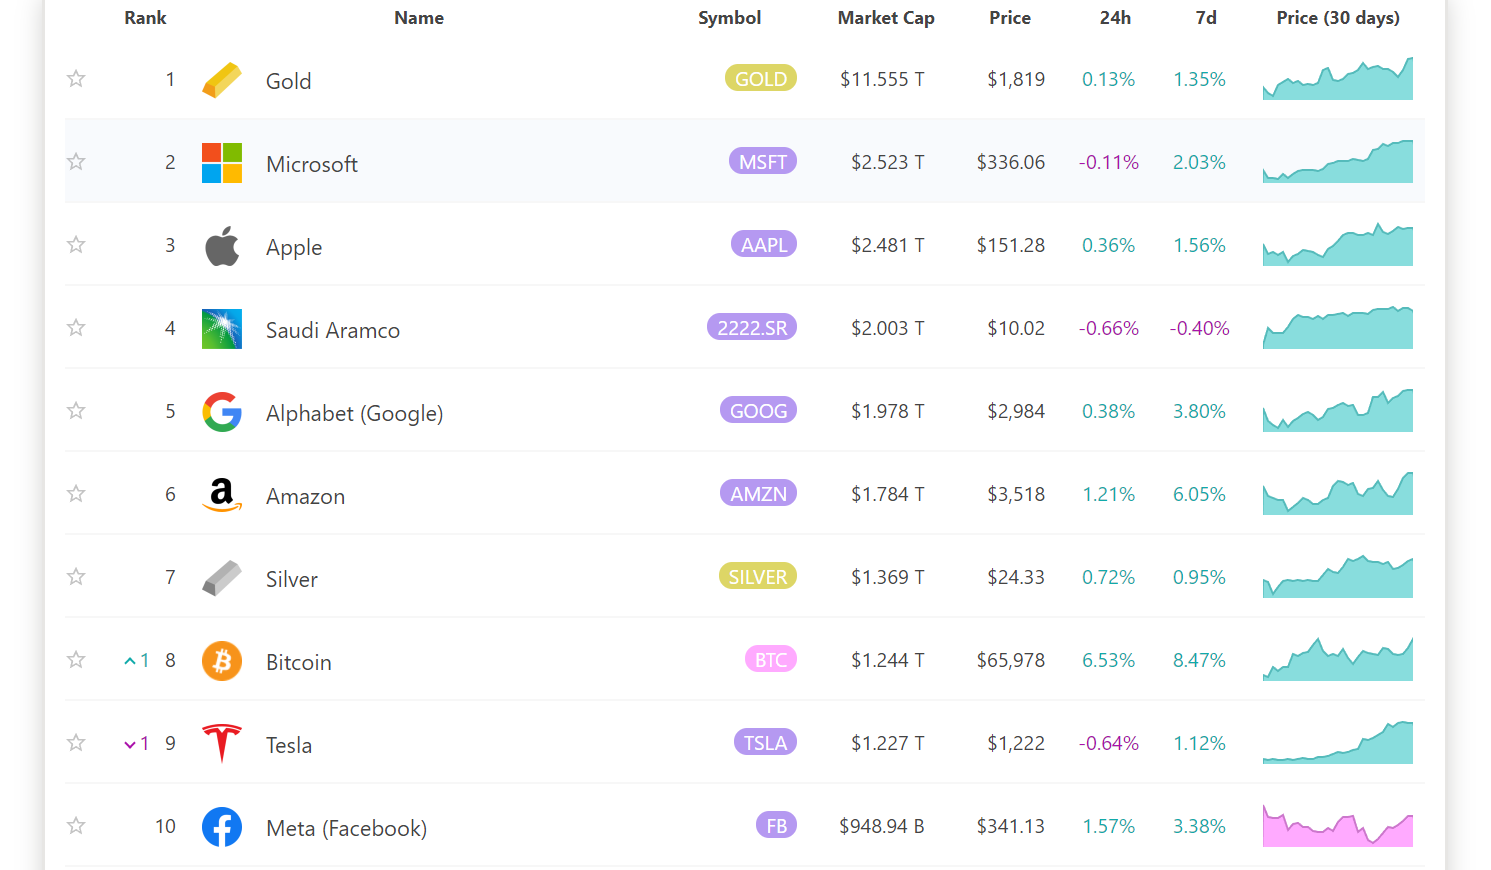Click the gold bar icon for Gold

pyautogui.click(x=221, y=78)
